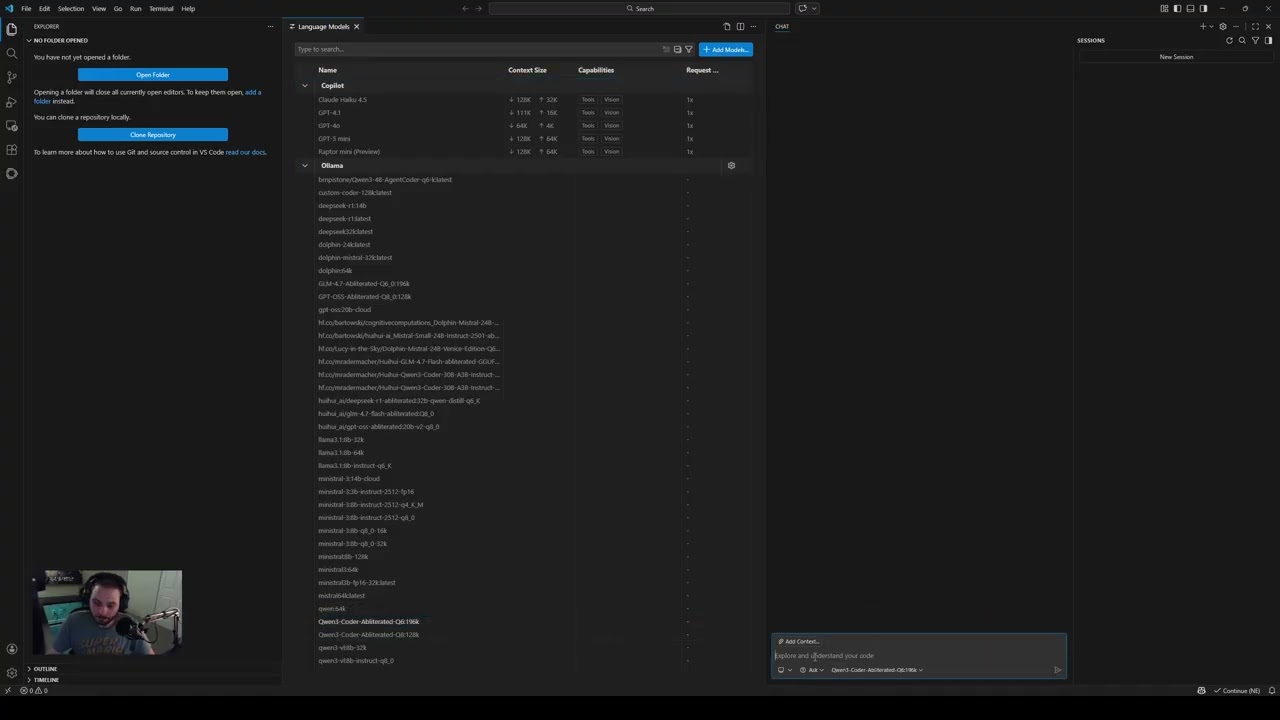Click the Add Models button
1280x720 pixels.
click(x=726, y=49)
